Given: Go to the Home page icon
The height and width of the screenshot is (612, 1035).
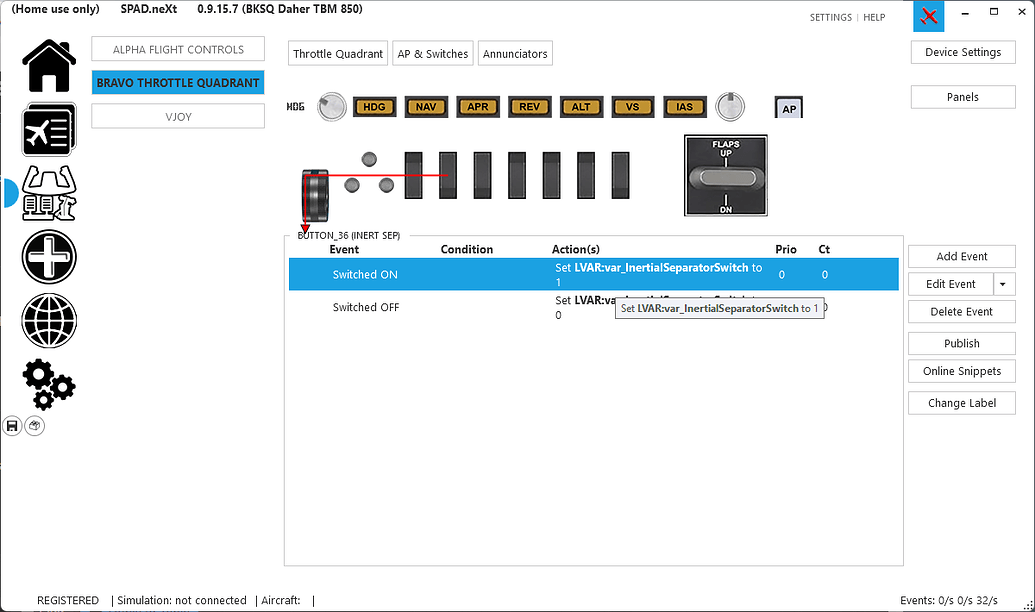Looking at the screenshot, I should (49, 66).
